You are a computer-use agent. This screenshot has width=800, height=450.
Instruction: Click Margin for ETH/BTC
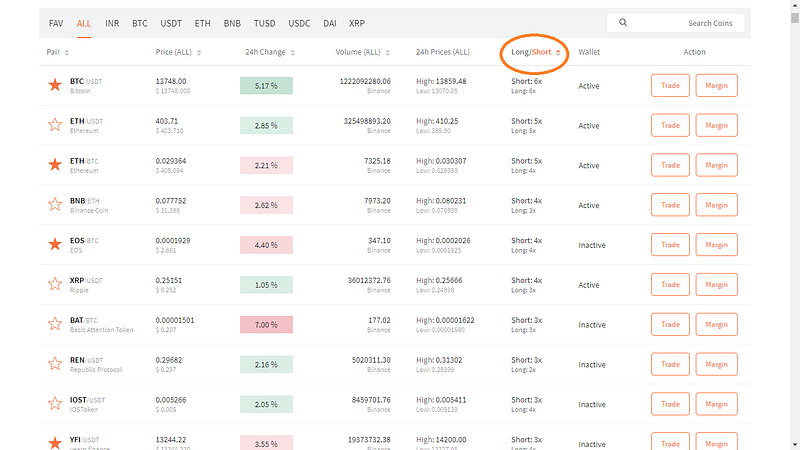click(x=716, y=165)
